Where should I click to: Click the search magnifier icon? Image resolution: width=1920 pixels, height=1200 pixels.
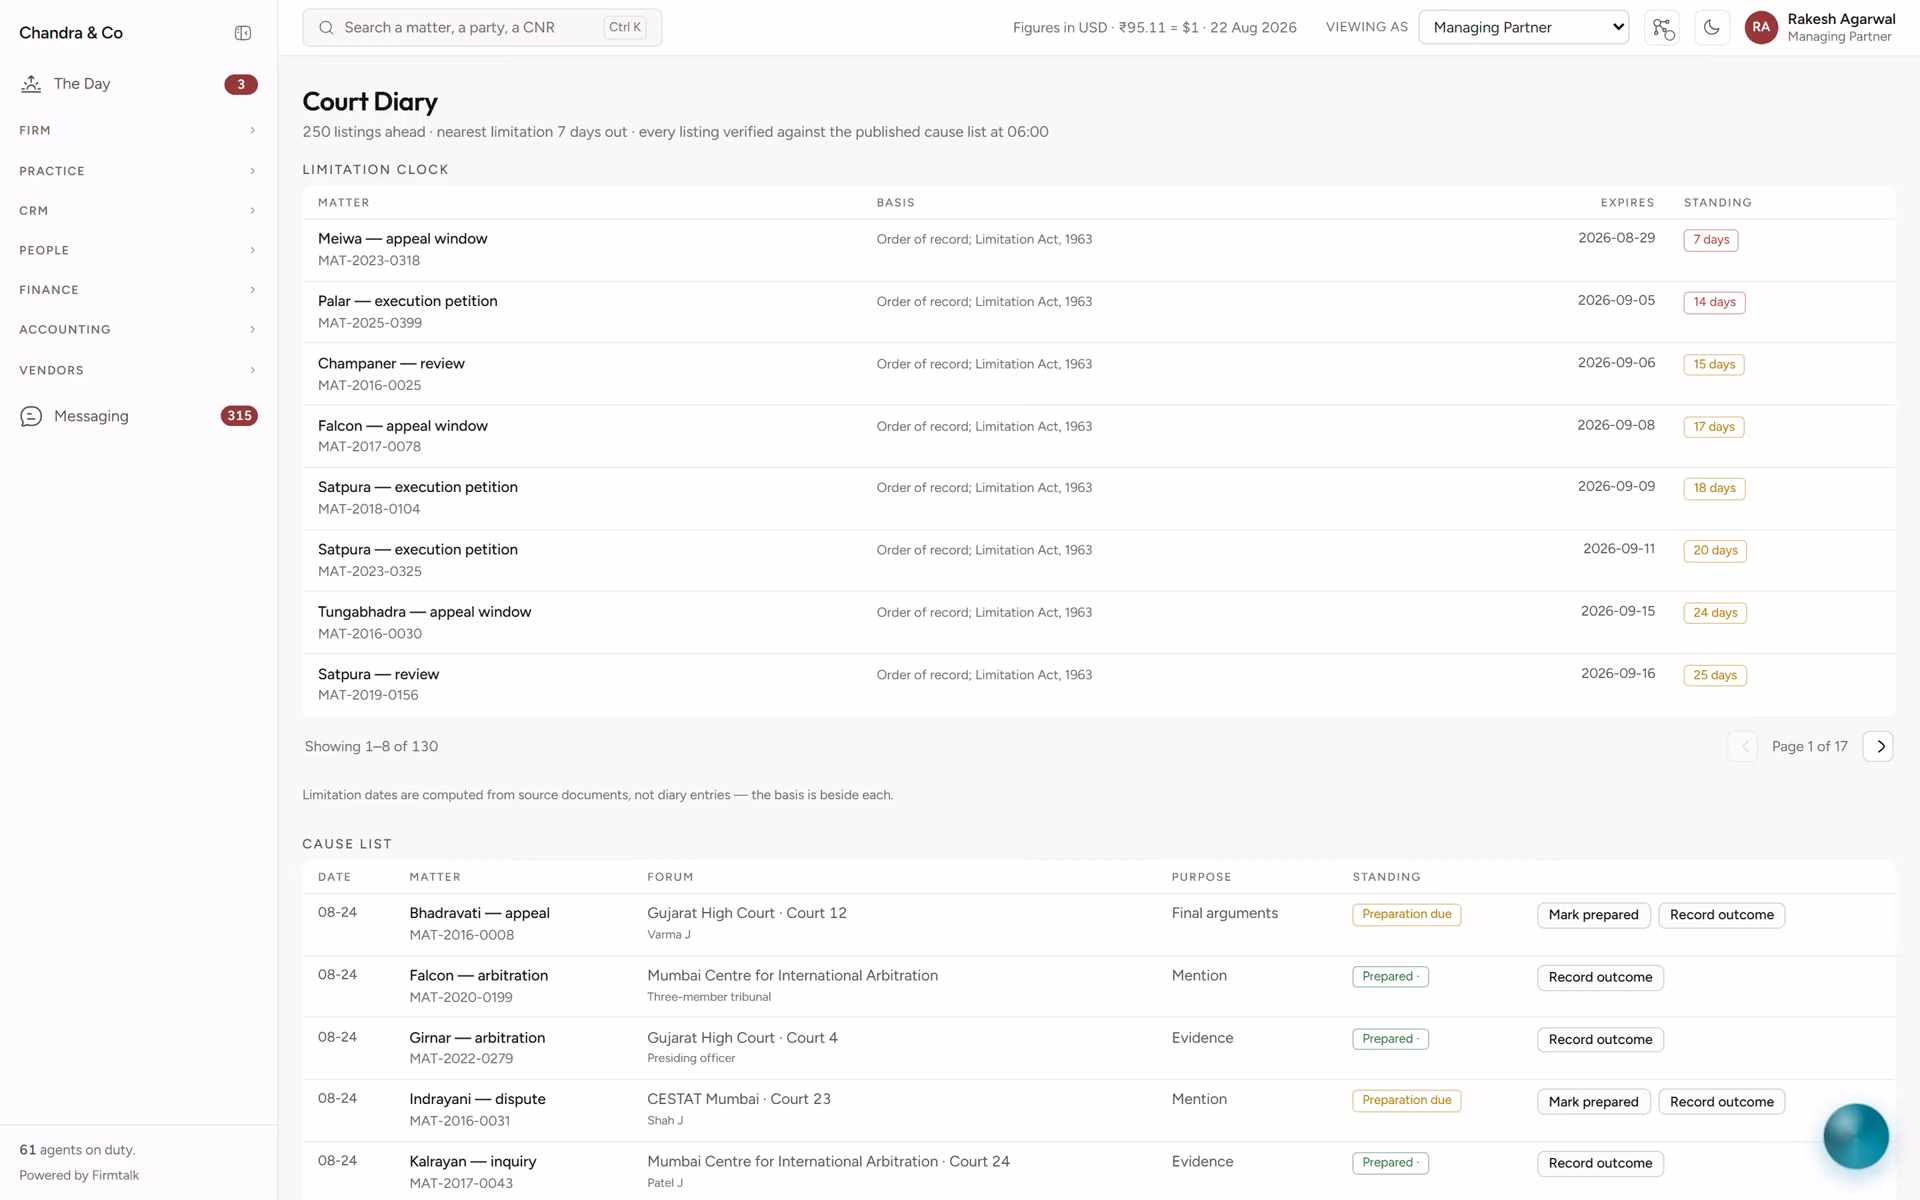326,28
